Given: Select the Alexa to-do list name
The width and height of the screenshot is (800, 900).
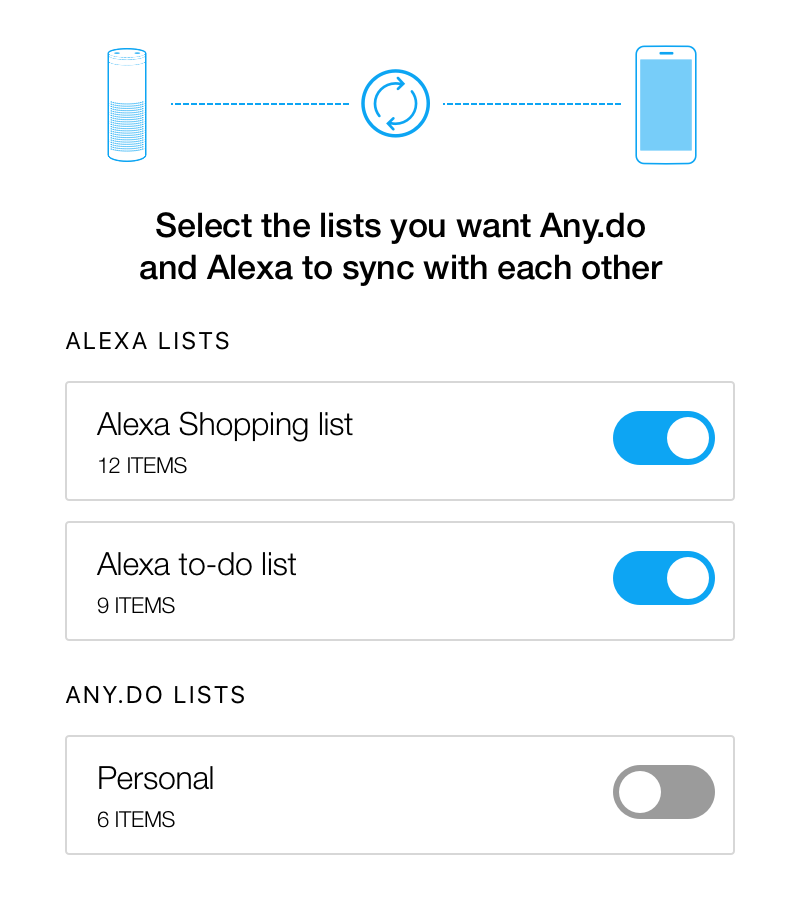Looking at the screenshot, I should click(197, 565).
